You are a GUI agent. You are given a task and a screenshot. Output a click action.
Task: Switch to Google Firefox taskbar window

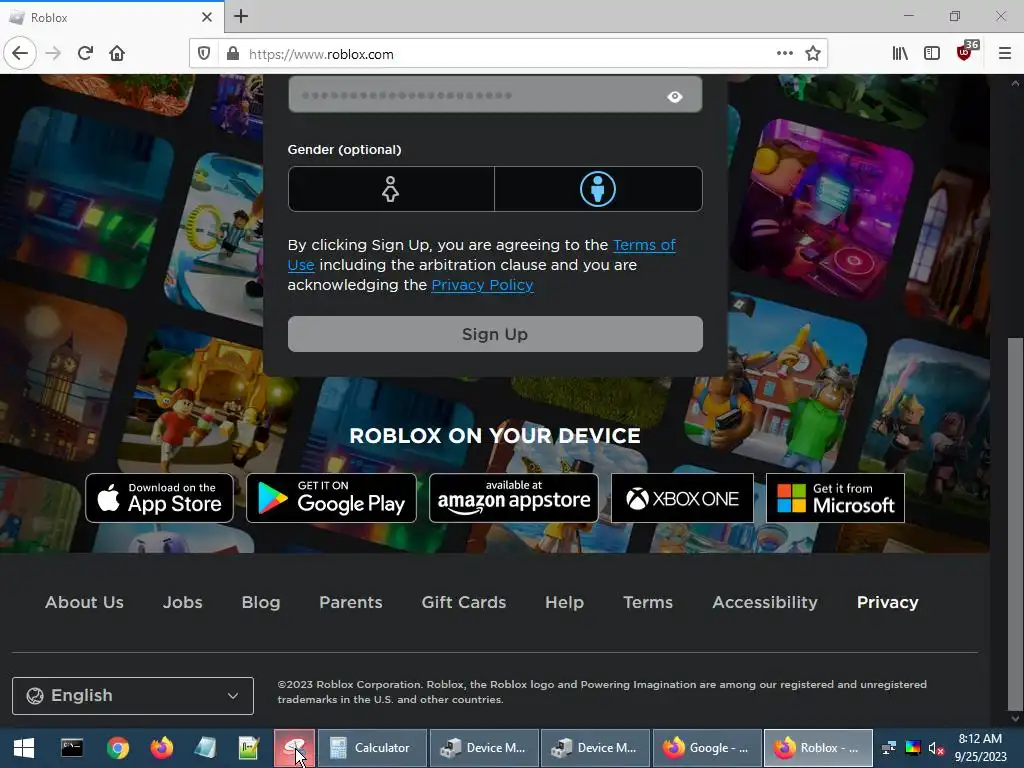click(x=707, y=748)
